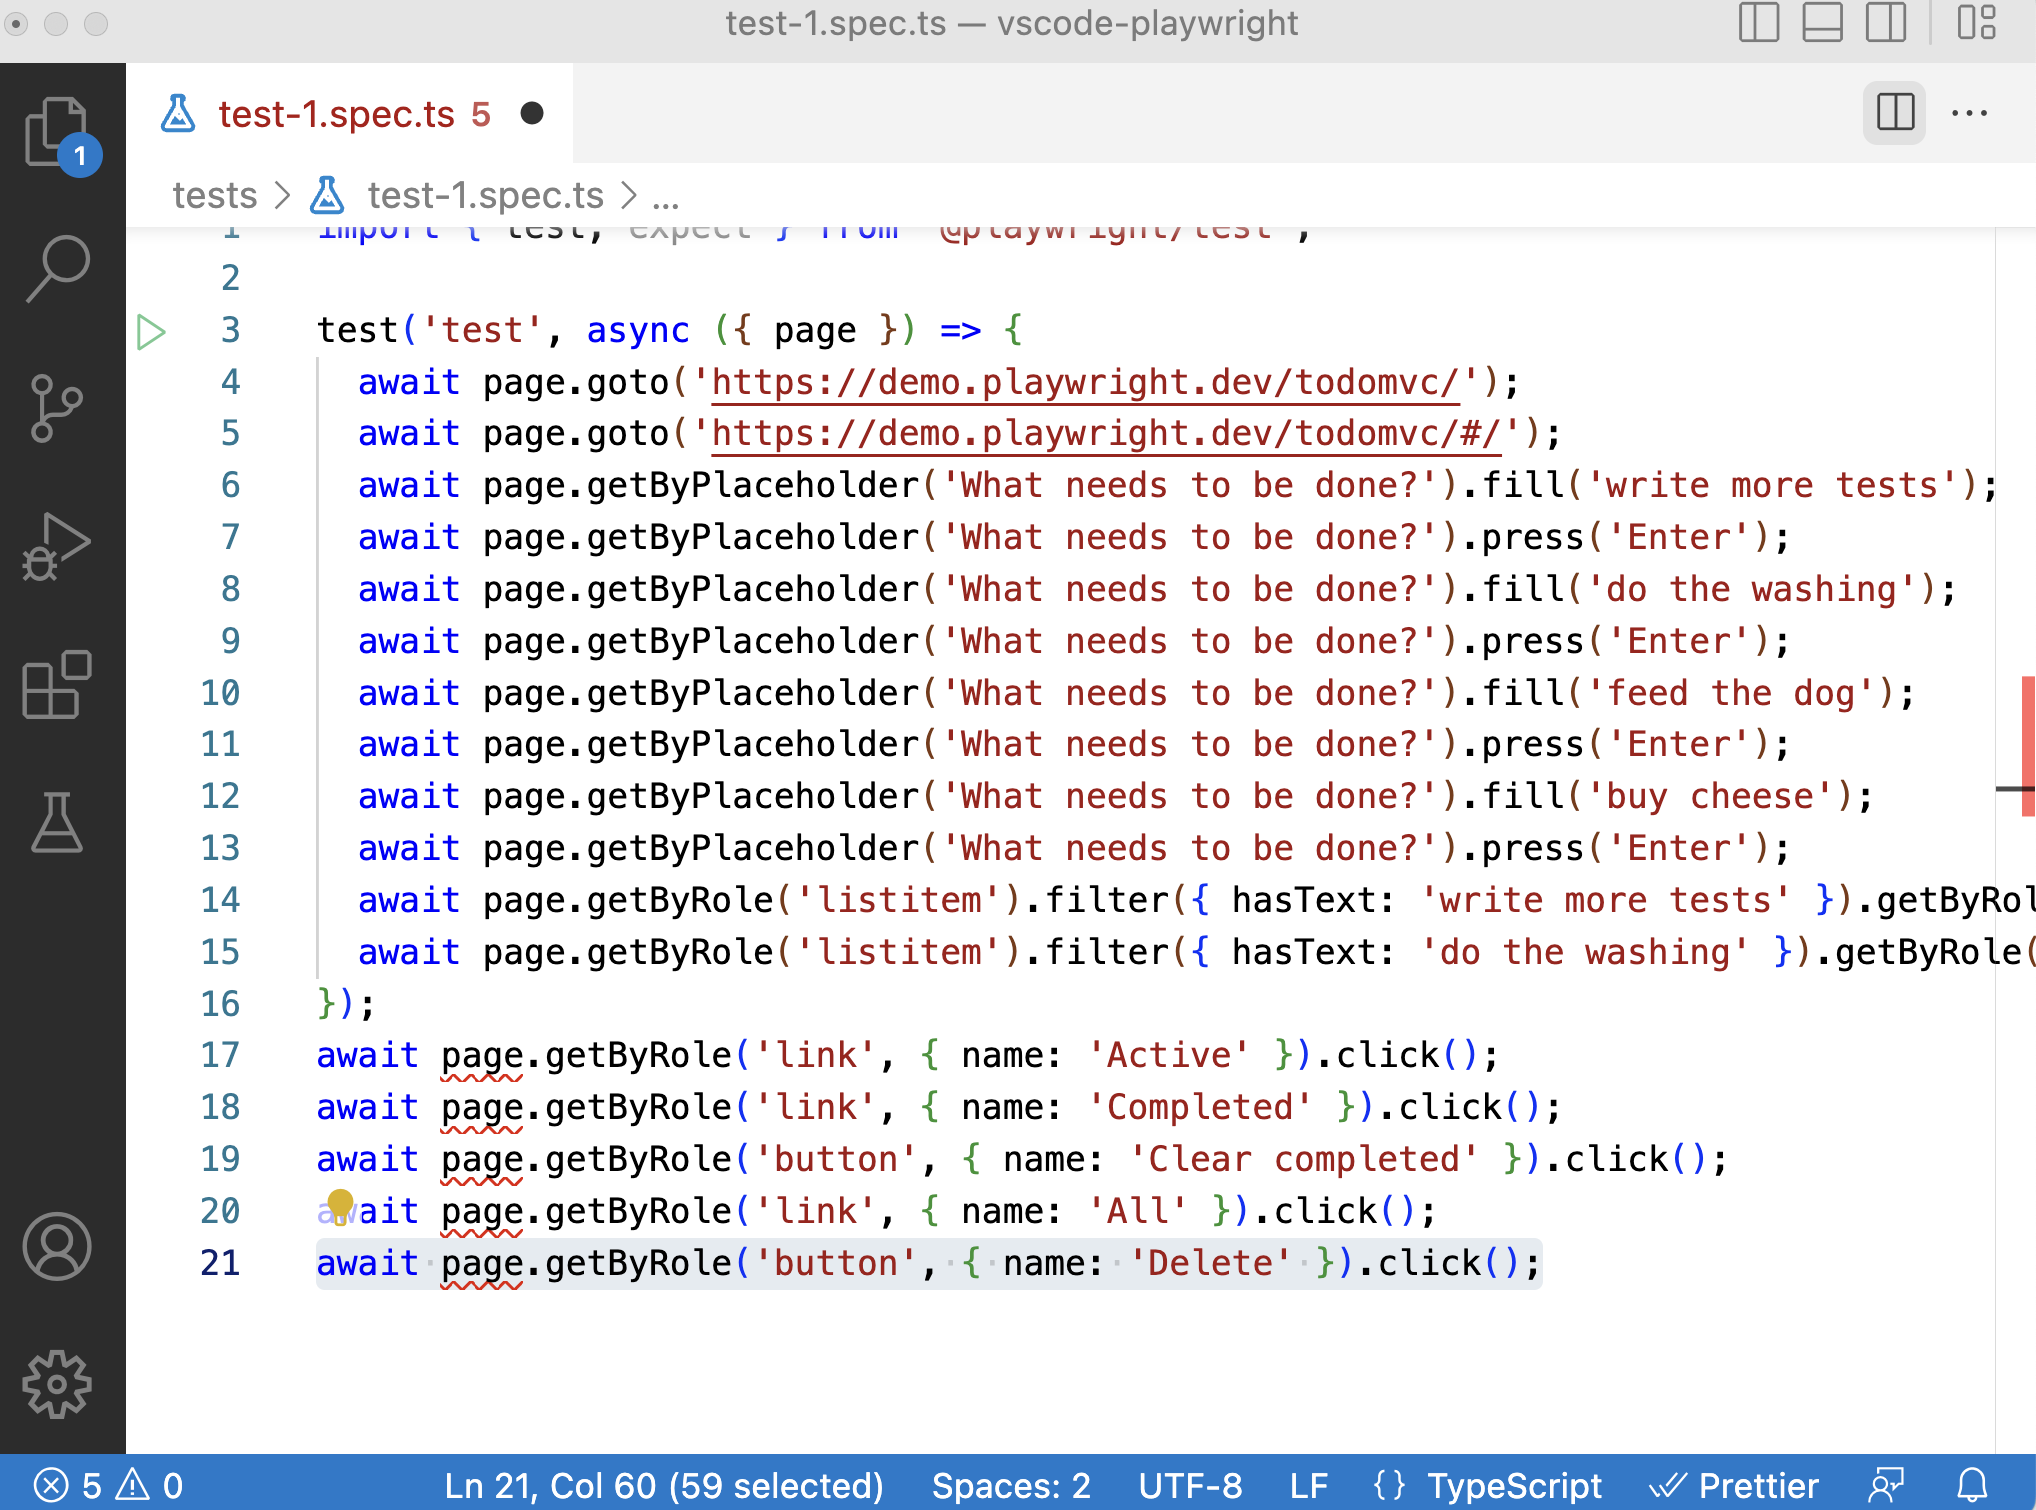The height and width of the screenshot is (1510, 2036).
Task: Open the Accounts menu
Action: tap(57, 1246)
